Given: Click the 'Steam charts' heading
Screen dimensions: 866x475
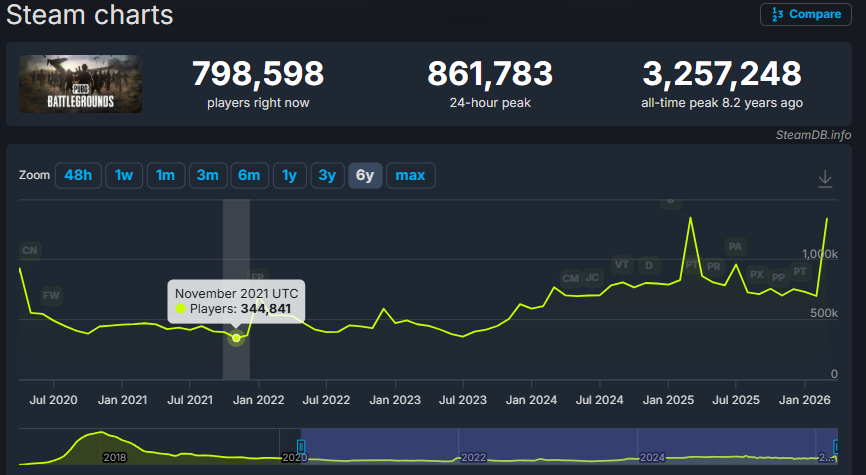Looking at the screenshot, I should coord(89,14).
